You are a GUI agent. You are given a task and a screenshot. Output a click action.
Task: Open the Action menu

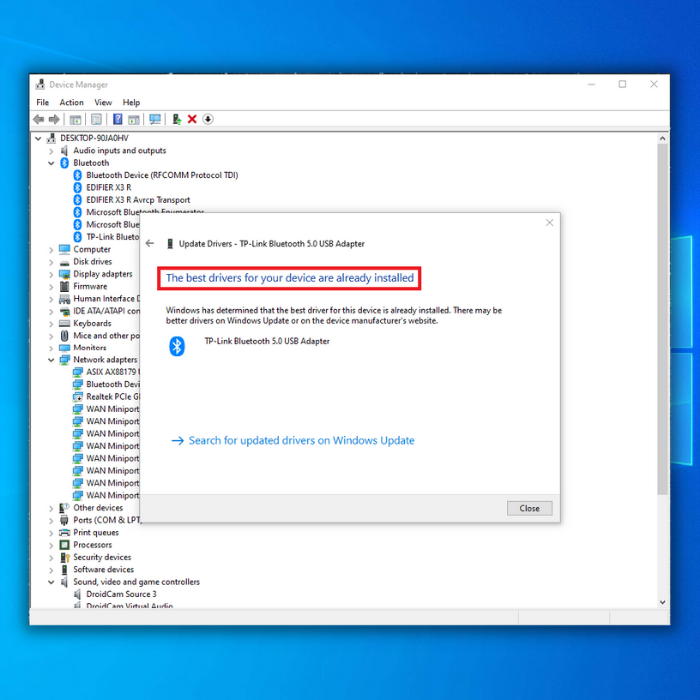[x=71, y=102]
